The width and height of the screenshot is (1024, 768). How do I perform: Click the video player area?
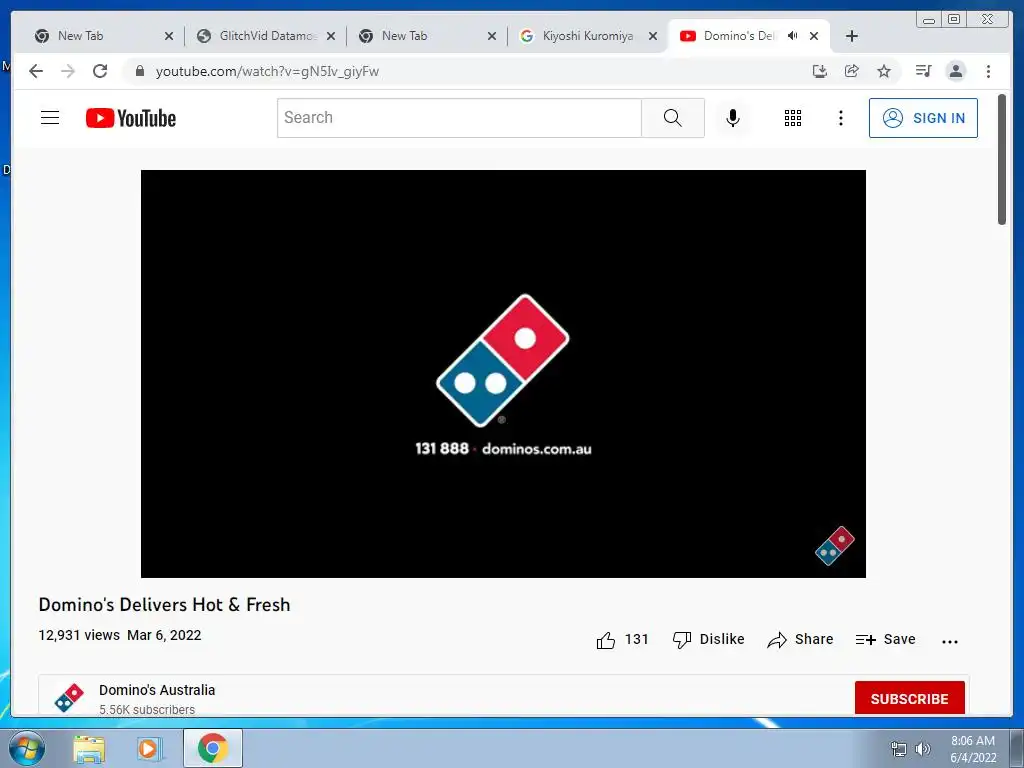[503, 374]
